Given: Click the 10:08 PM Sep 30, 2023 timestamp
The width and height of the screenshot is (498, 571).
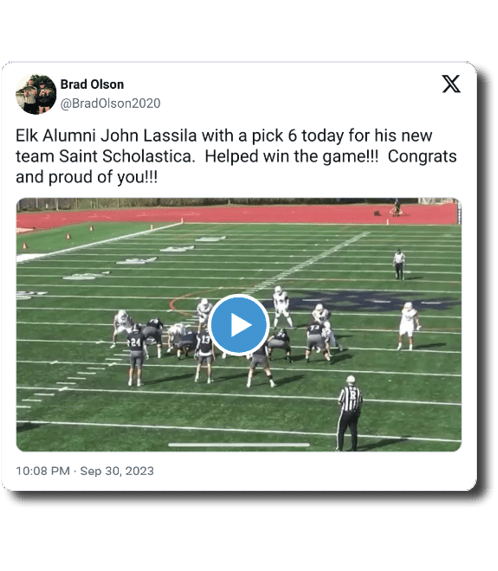Looking at the screenshot, I should [85, 471].
